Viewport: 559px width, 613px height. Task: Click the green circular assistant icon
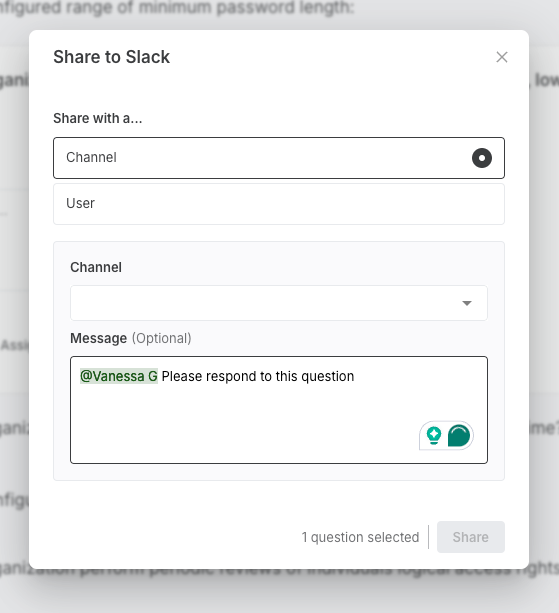[x=459, y=436]
